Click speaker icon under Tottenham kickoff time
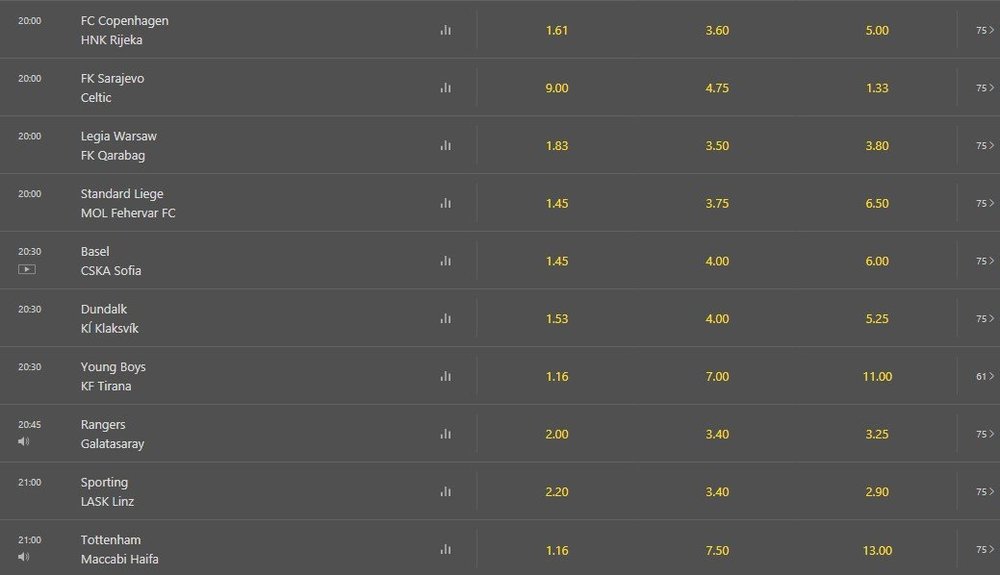This screenshot has width=1000, height=575. [24, 557]
